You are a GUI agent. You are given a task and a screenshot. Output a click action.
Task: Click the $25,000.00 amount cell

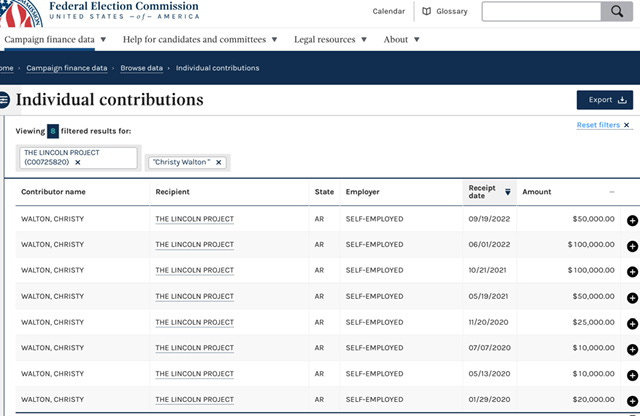[x=593, y=323]
